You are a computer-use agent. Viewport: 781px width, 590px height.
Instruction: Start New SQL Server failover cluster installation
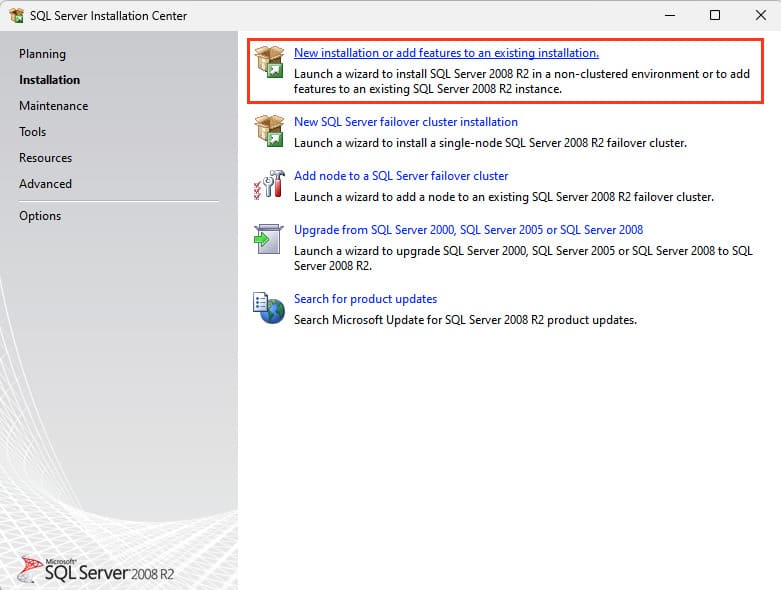tap(405, 122)
